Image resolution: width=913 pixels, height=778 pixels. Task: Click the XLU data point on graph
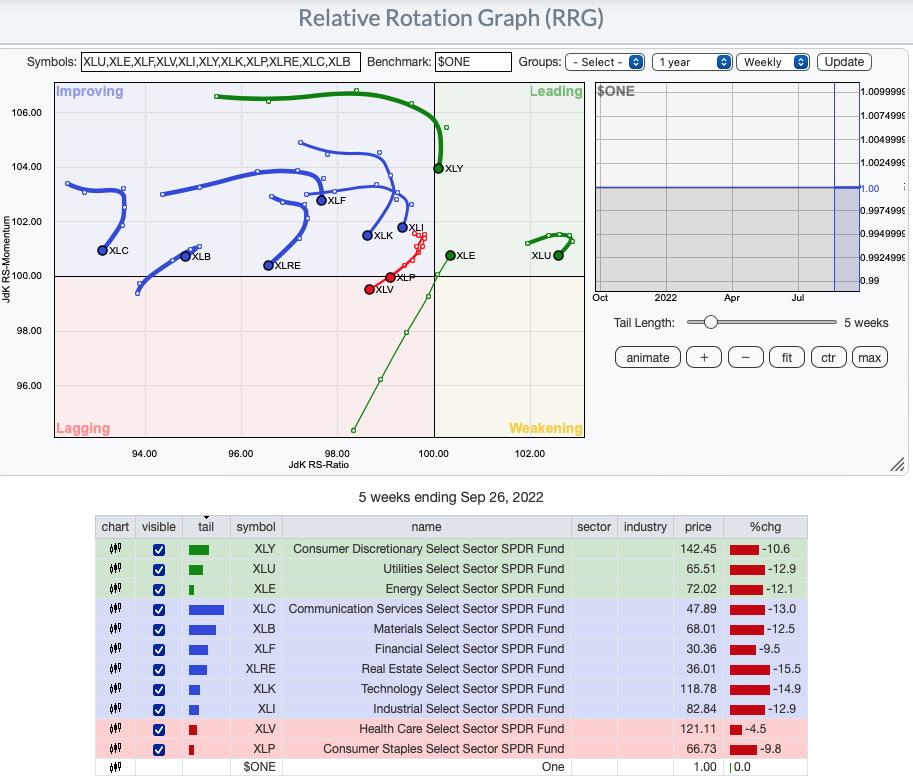point(559,255)
